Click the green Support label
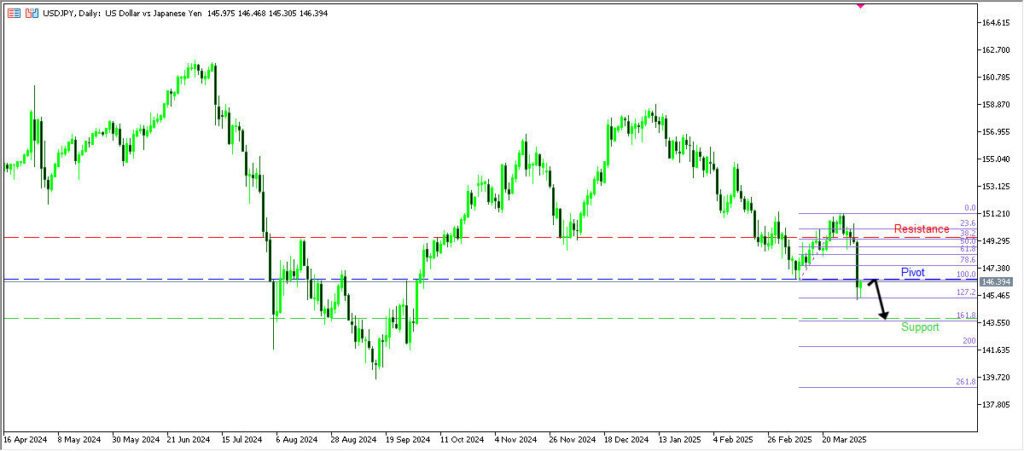The width and height of the screenshot is (1024, 451). [x=920, y=327]
